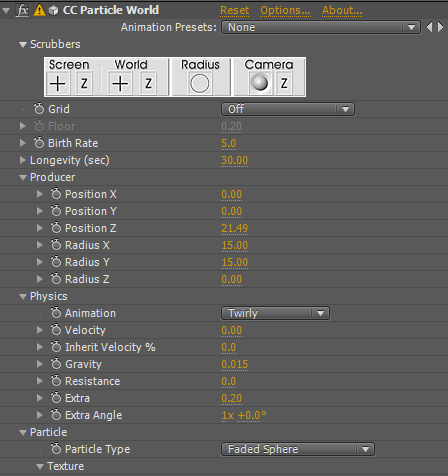Open the Particle Type Faded Sphere dropdown

tap(298, 449)
